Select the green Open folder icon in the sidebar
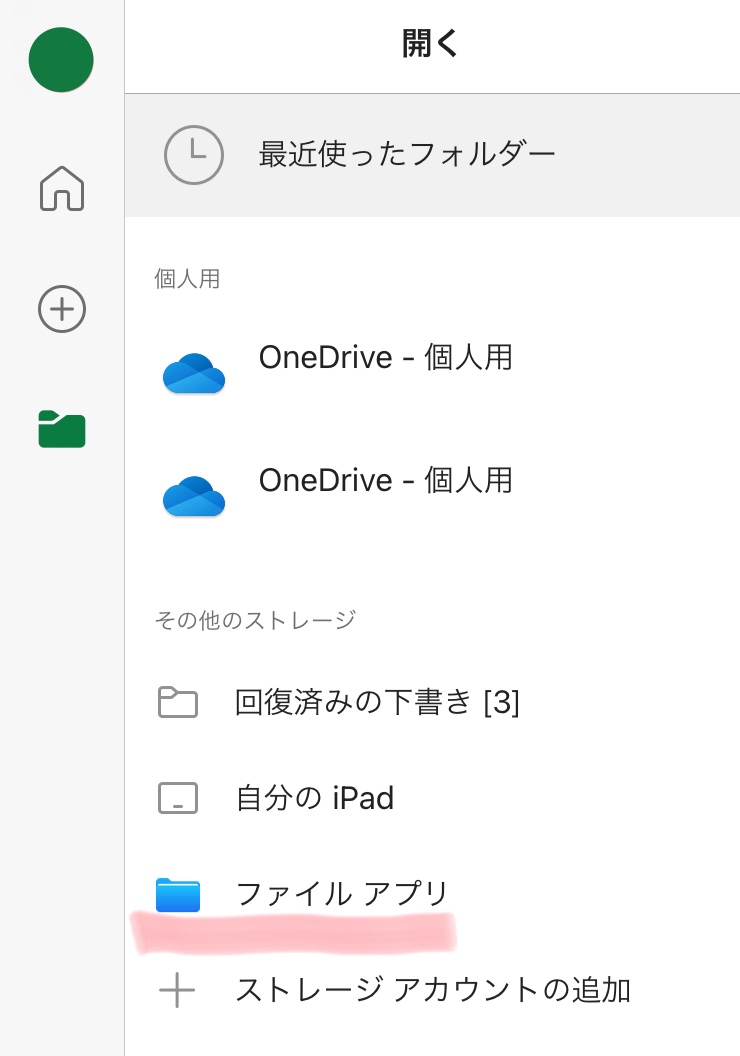 pyautogui.click(x=62, y=429)
